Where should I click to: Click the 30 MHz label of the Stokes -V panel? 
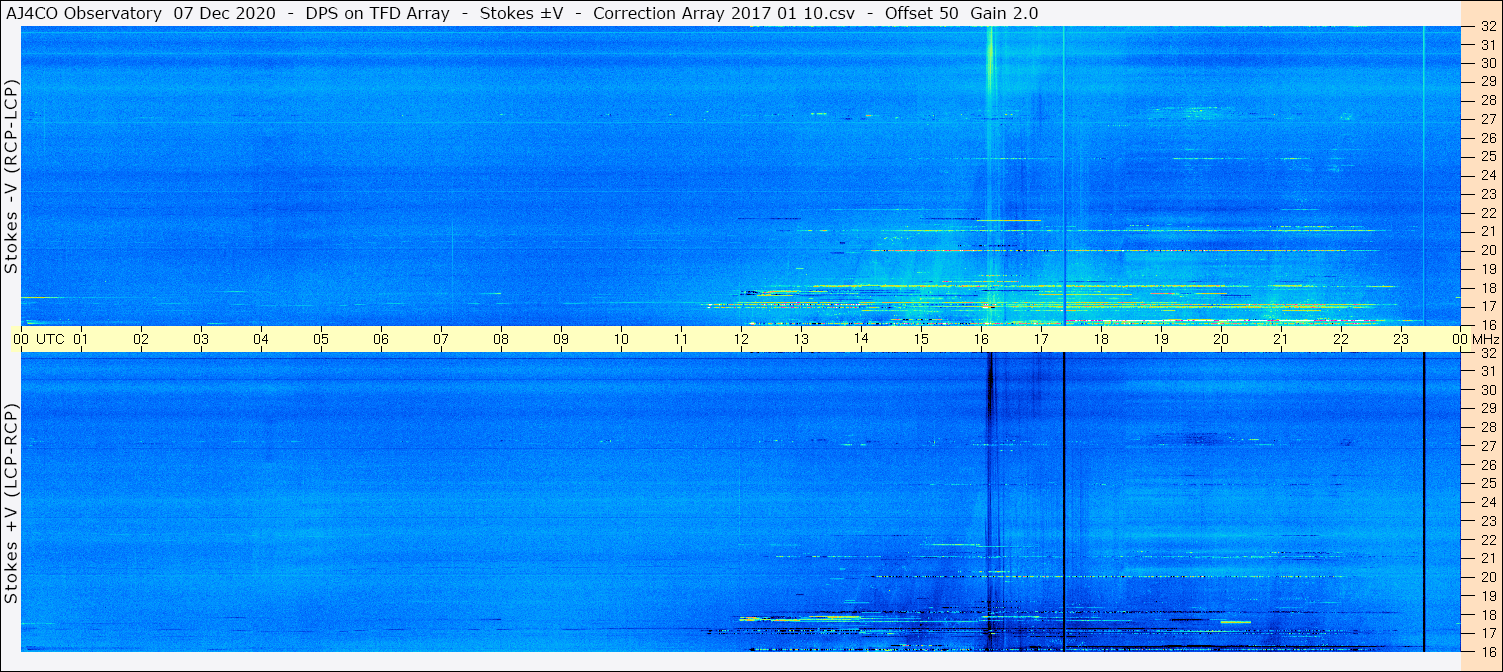[x=1487, y=64]
